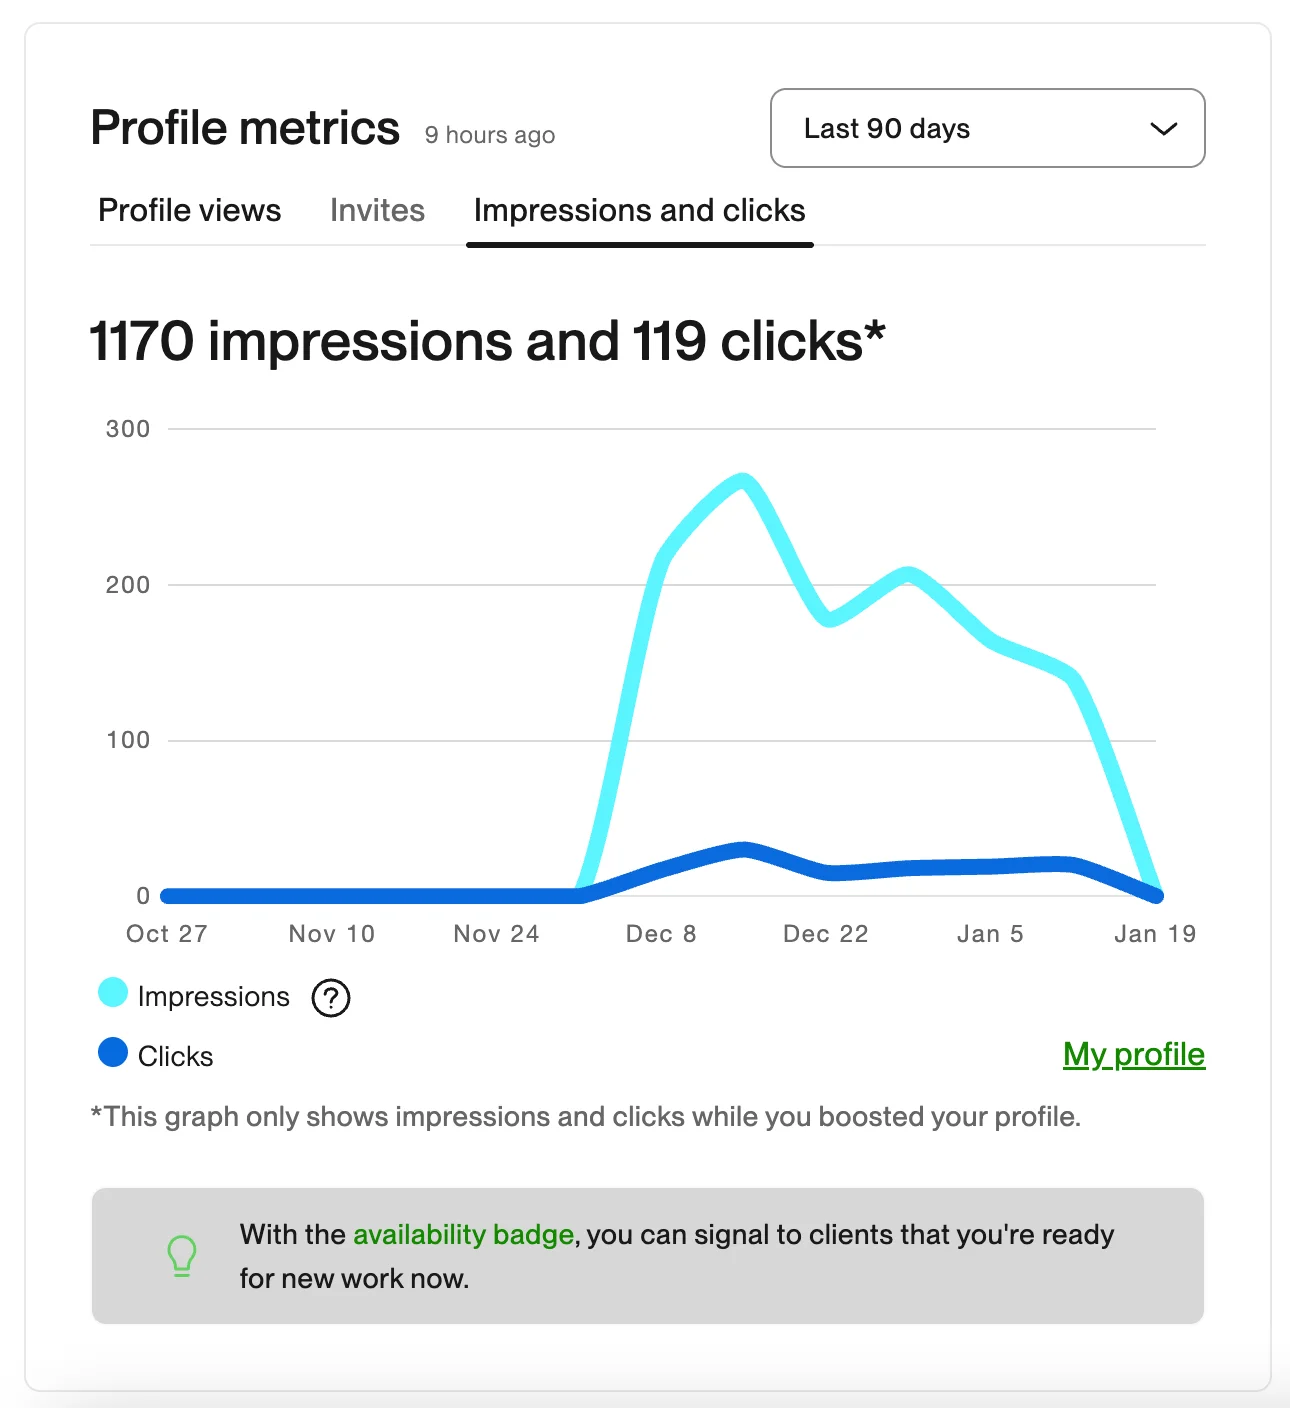Open the Last 90 days dropdown
The height and width of the screenshot is (1408, 1290).
[x=987, y=128]
